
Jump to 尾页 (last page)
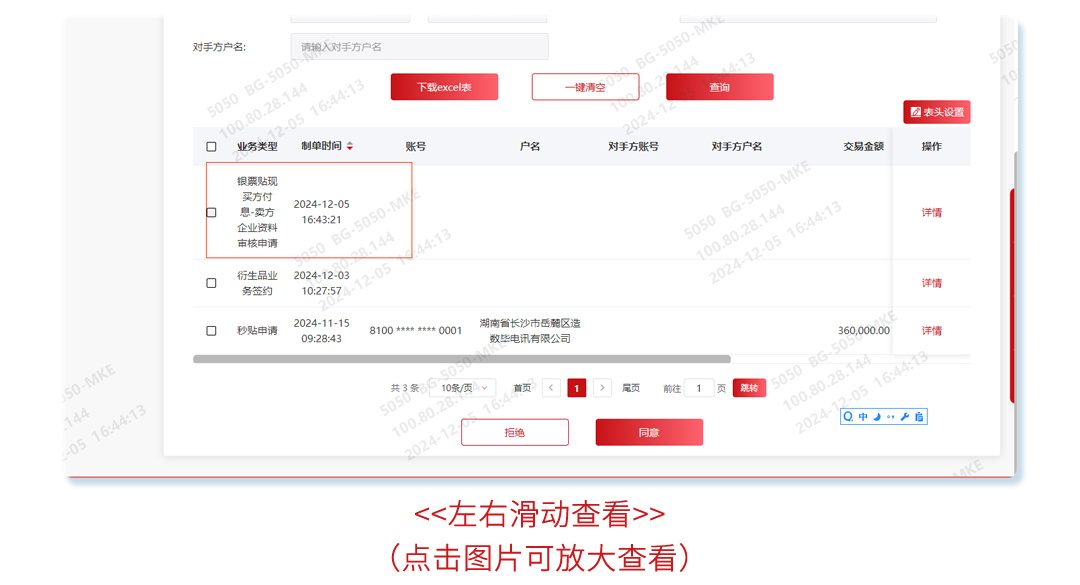[x=629, y=387]
